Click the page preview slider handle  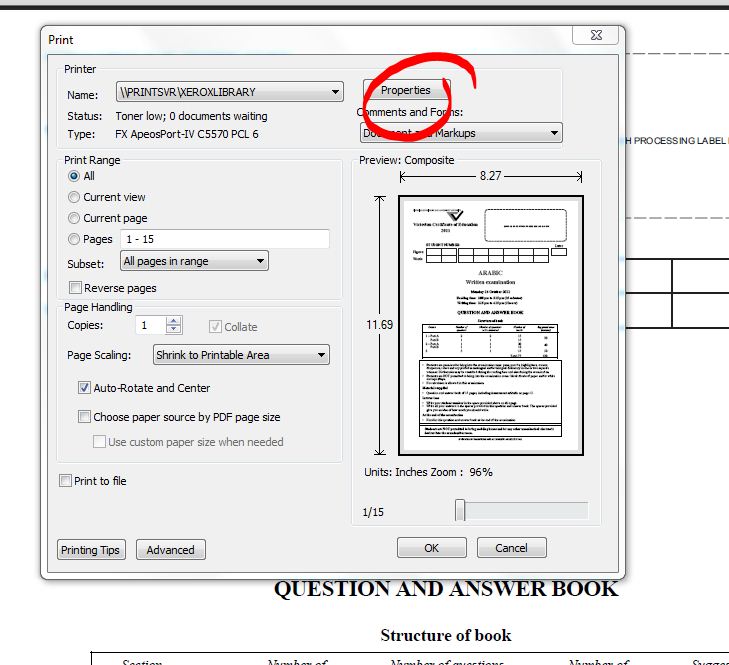[x=460, y=511]
